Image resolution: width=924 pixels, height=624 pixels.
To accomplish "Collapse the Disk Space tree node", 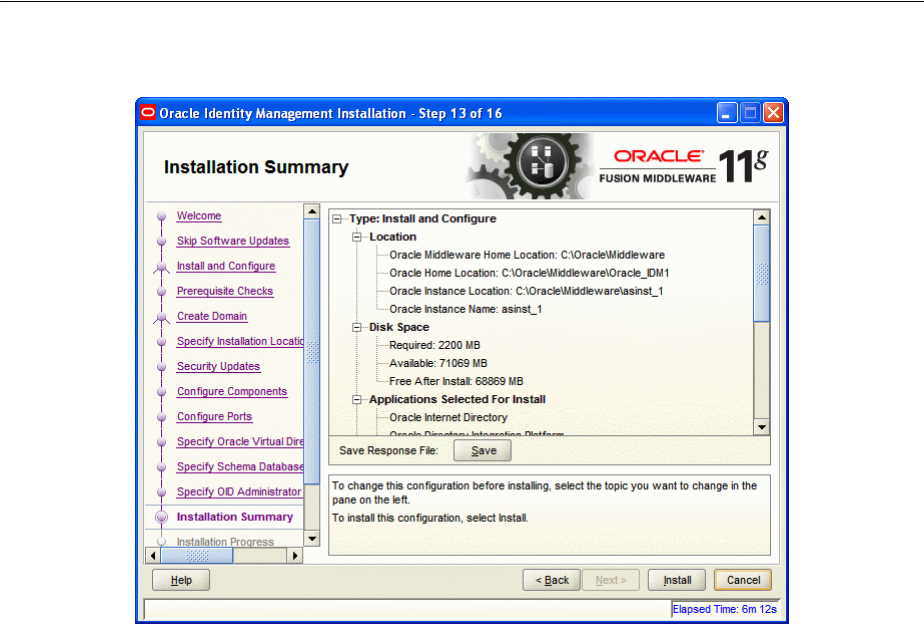I will coord(357,328).
